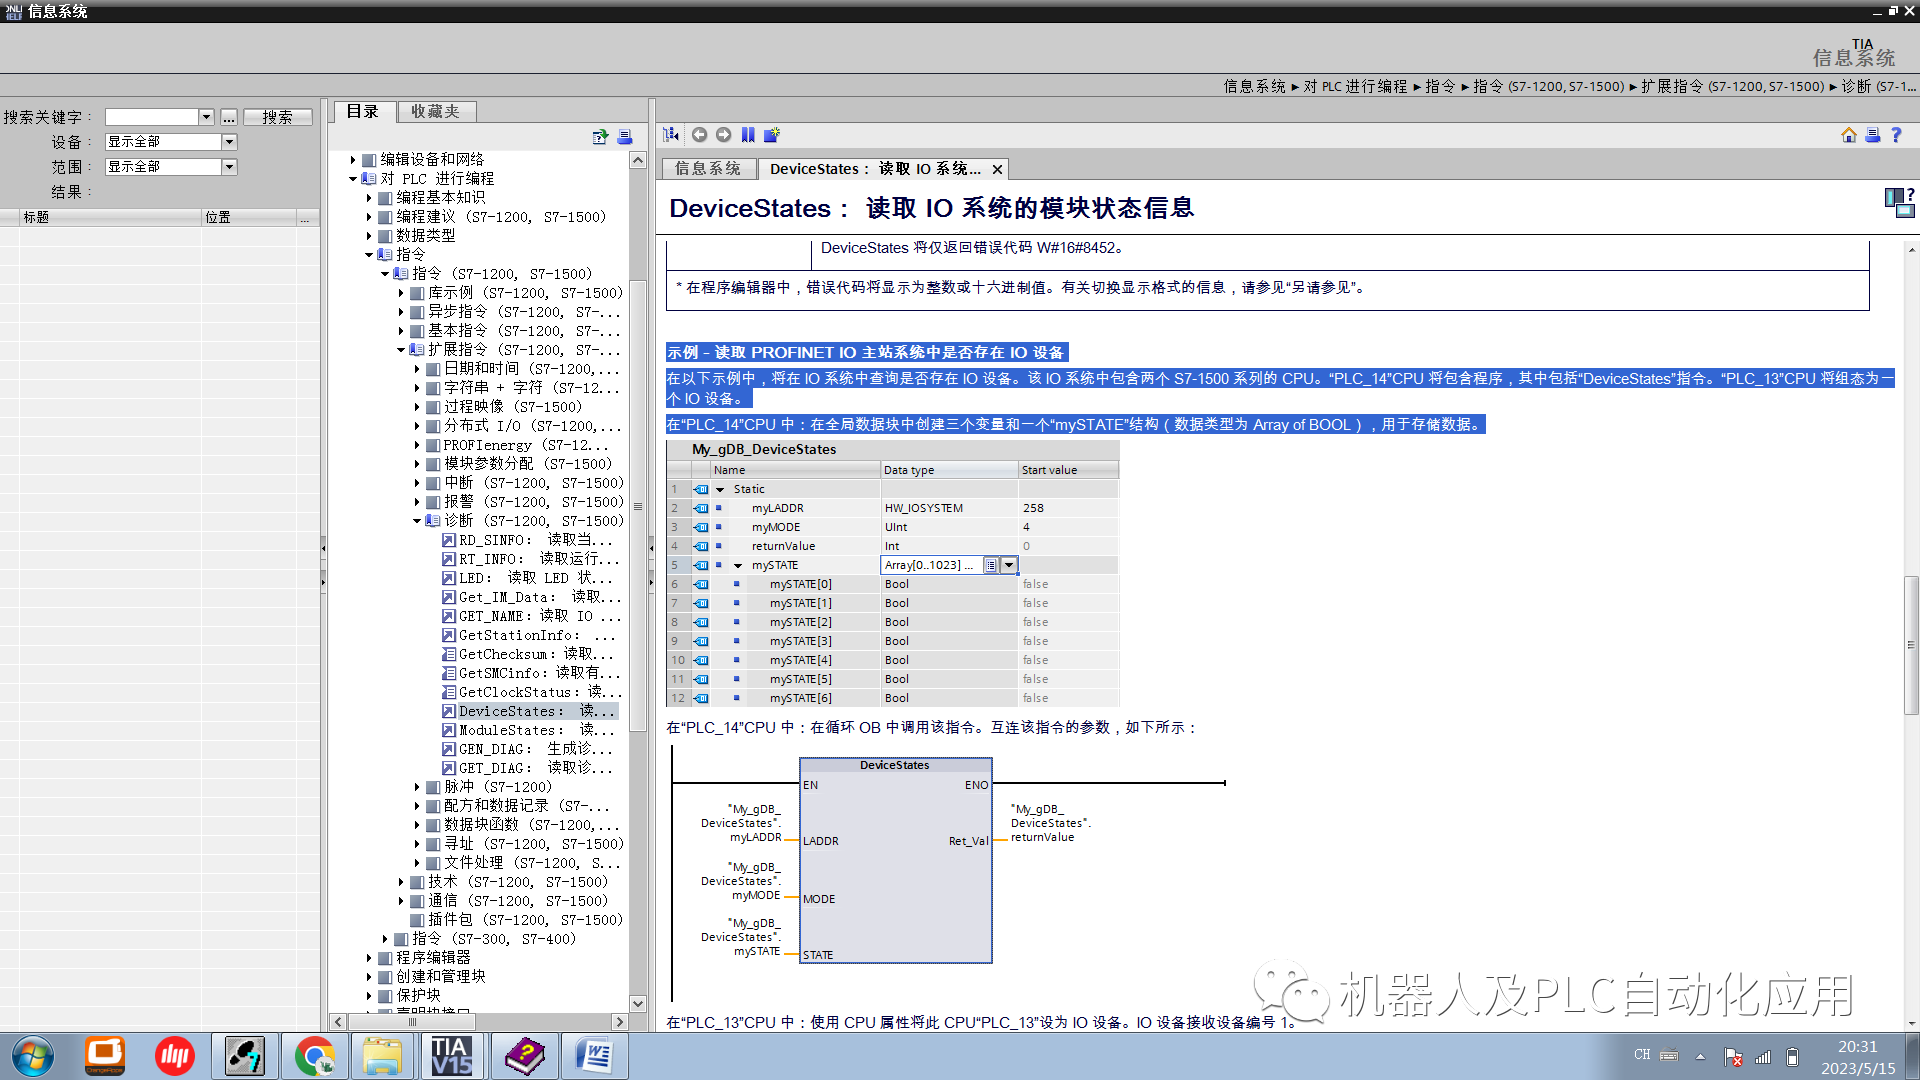Print the current help topic

pos(1873,134)
